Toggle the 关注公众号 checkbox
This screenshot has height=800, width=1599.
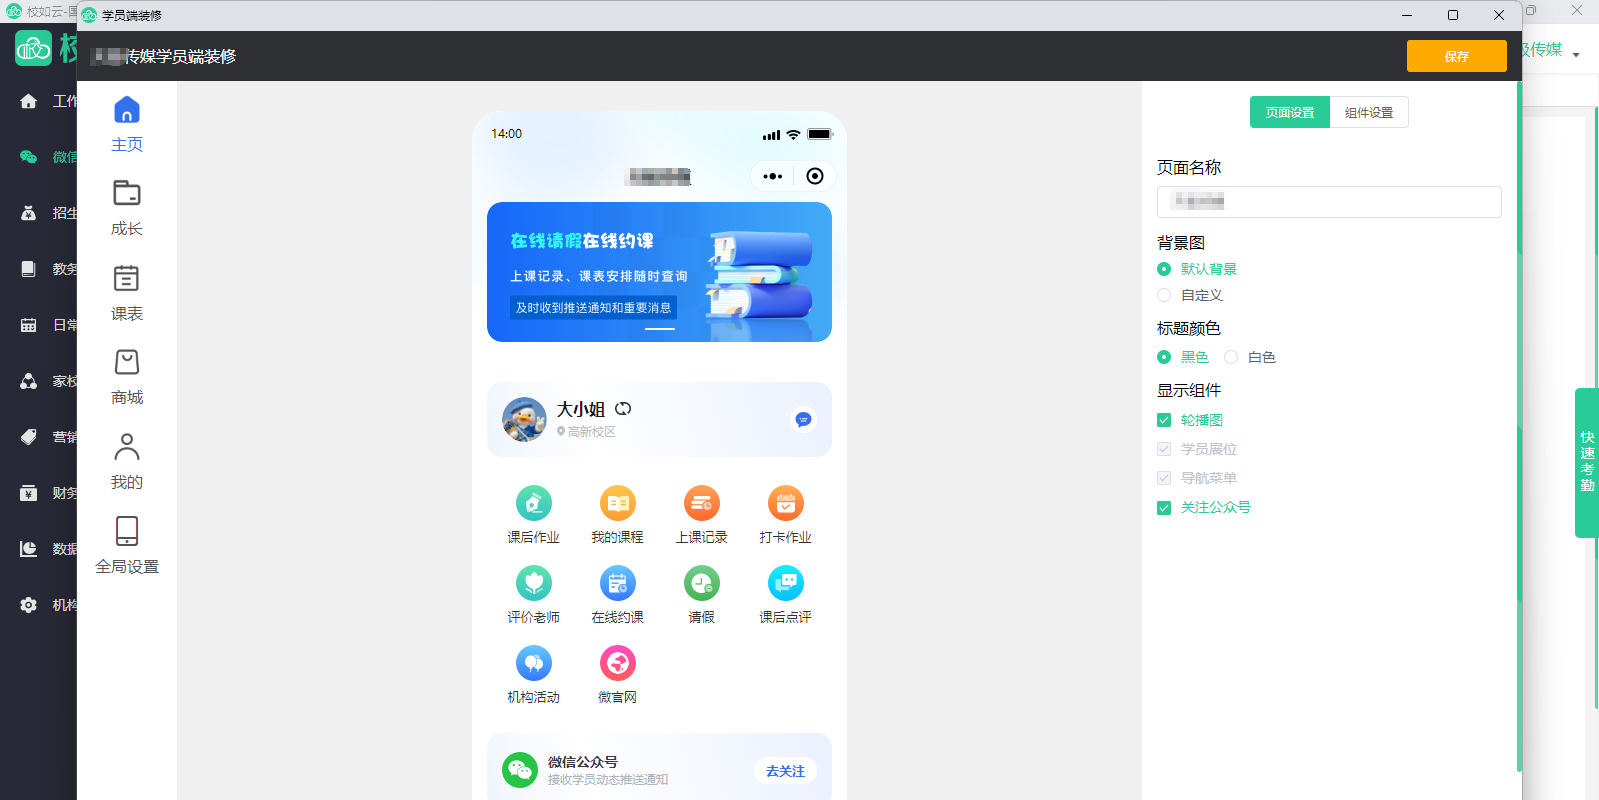1164,508
